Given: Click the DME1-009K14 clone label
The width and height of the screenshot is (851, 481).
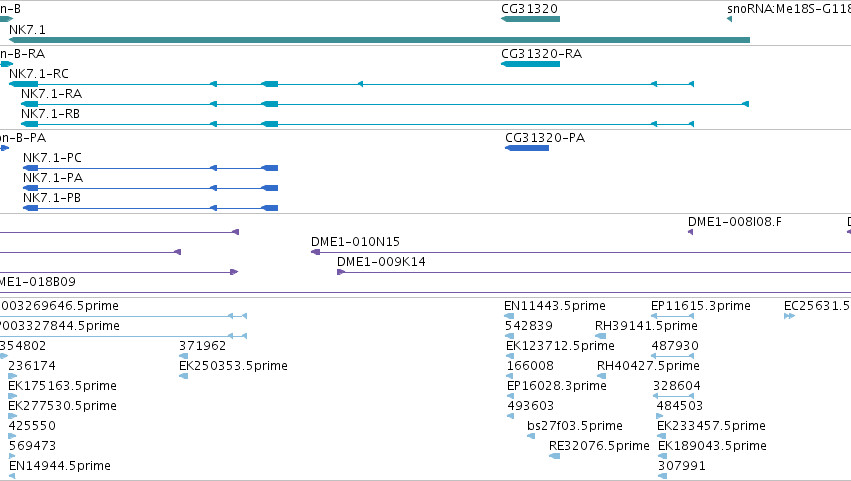Looking at the screenshot, I should click(381, 262).
